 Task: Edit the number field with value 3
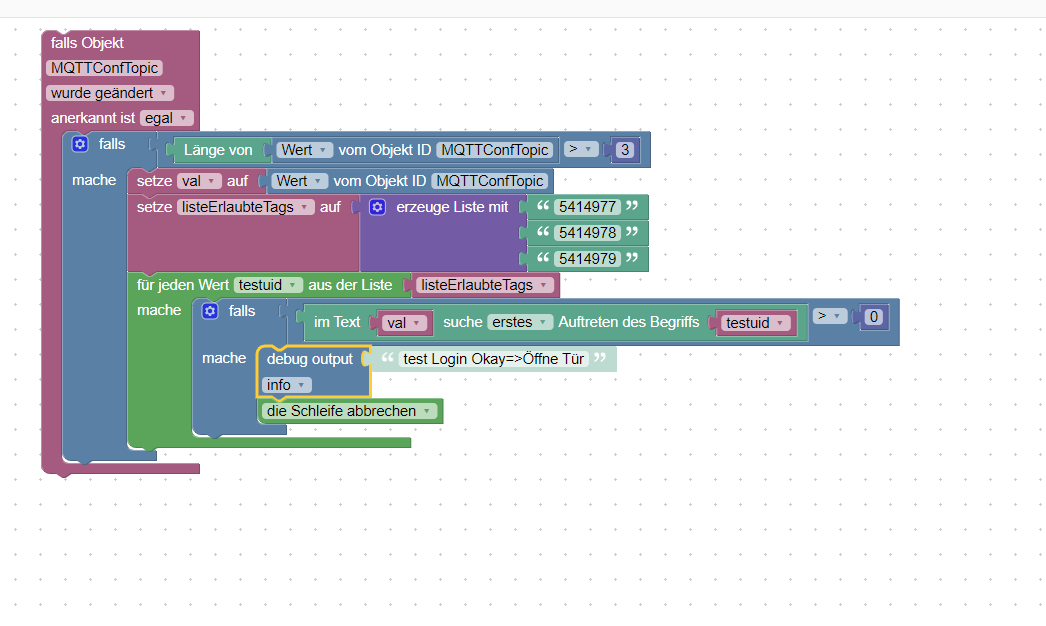[624, 150]
